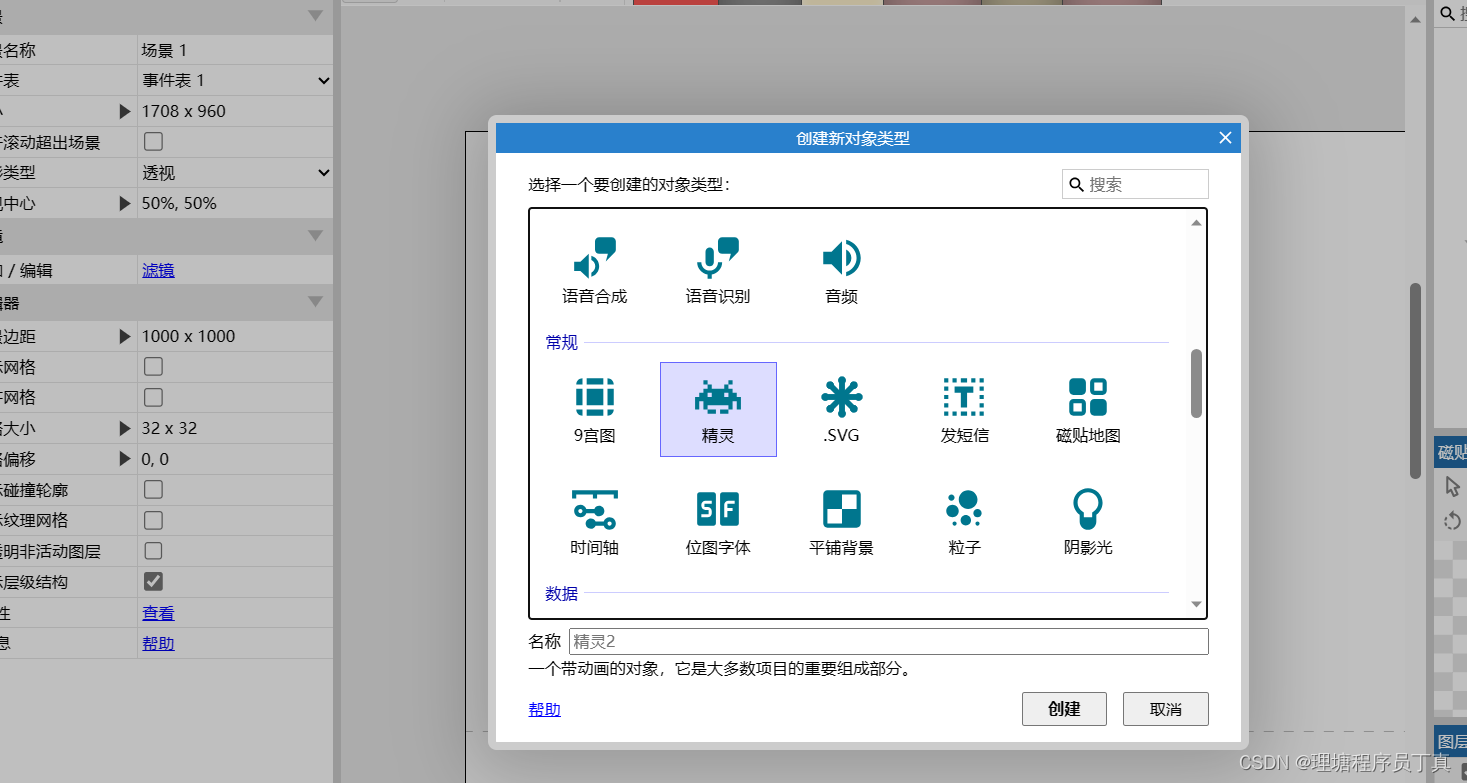This screenshot has height=783, width=1467.
Task: Select the 位图字体 bitmap font object
Action: [717, 520]
